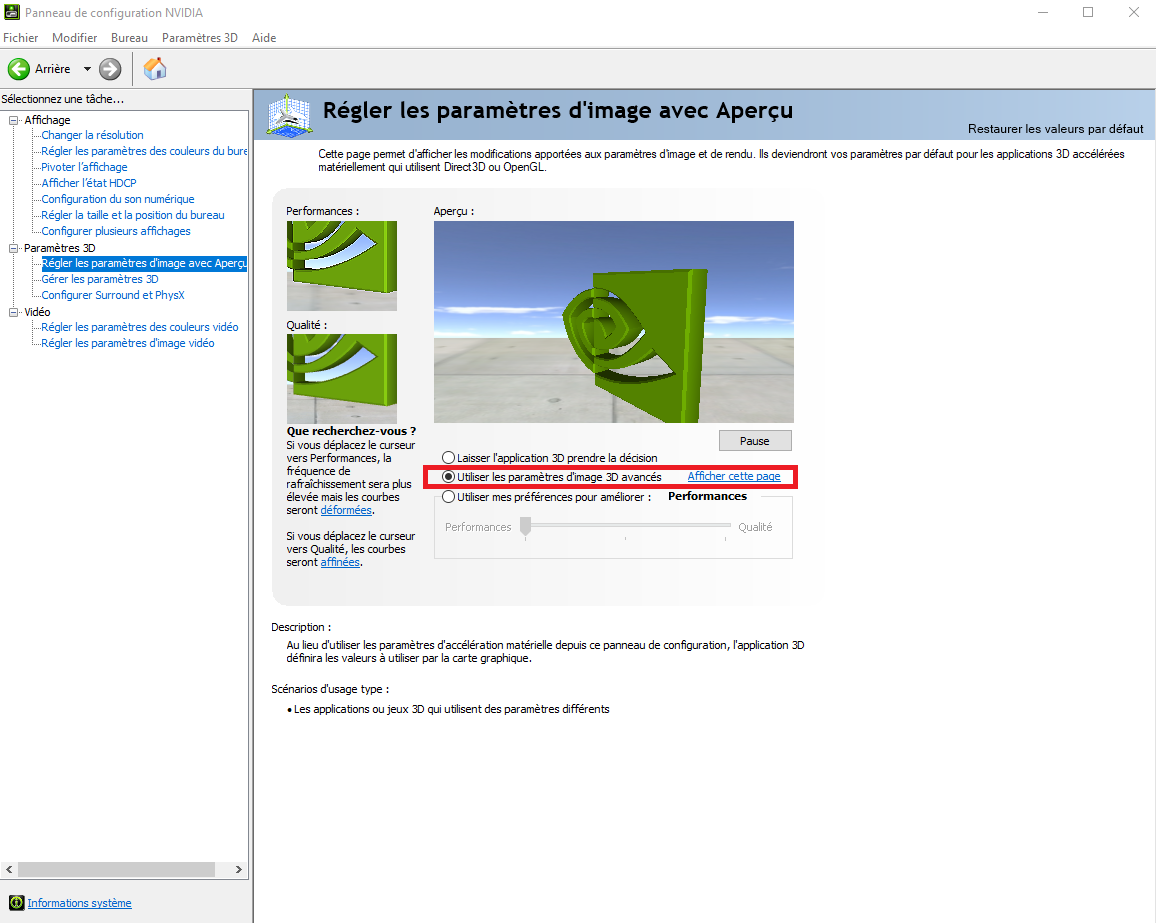This screenshot has width=1156, height=923.
Task: Open Régler les paramètres d'image vidéo
Action: point(128,344)
